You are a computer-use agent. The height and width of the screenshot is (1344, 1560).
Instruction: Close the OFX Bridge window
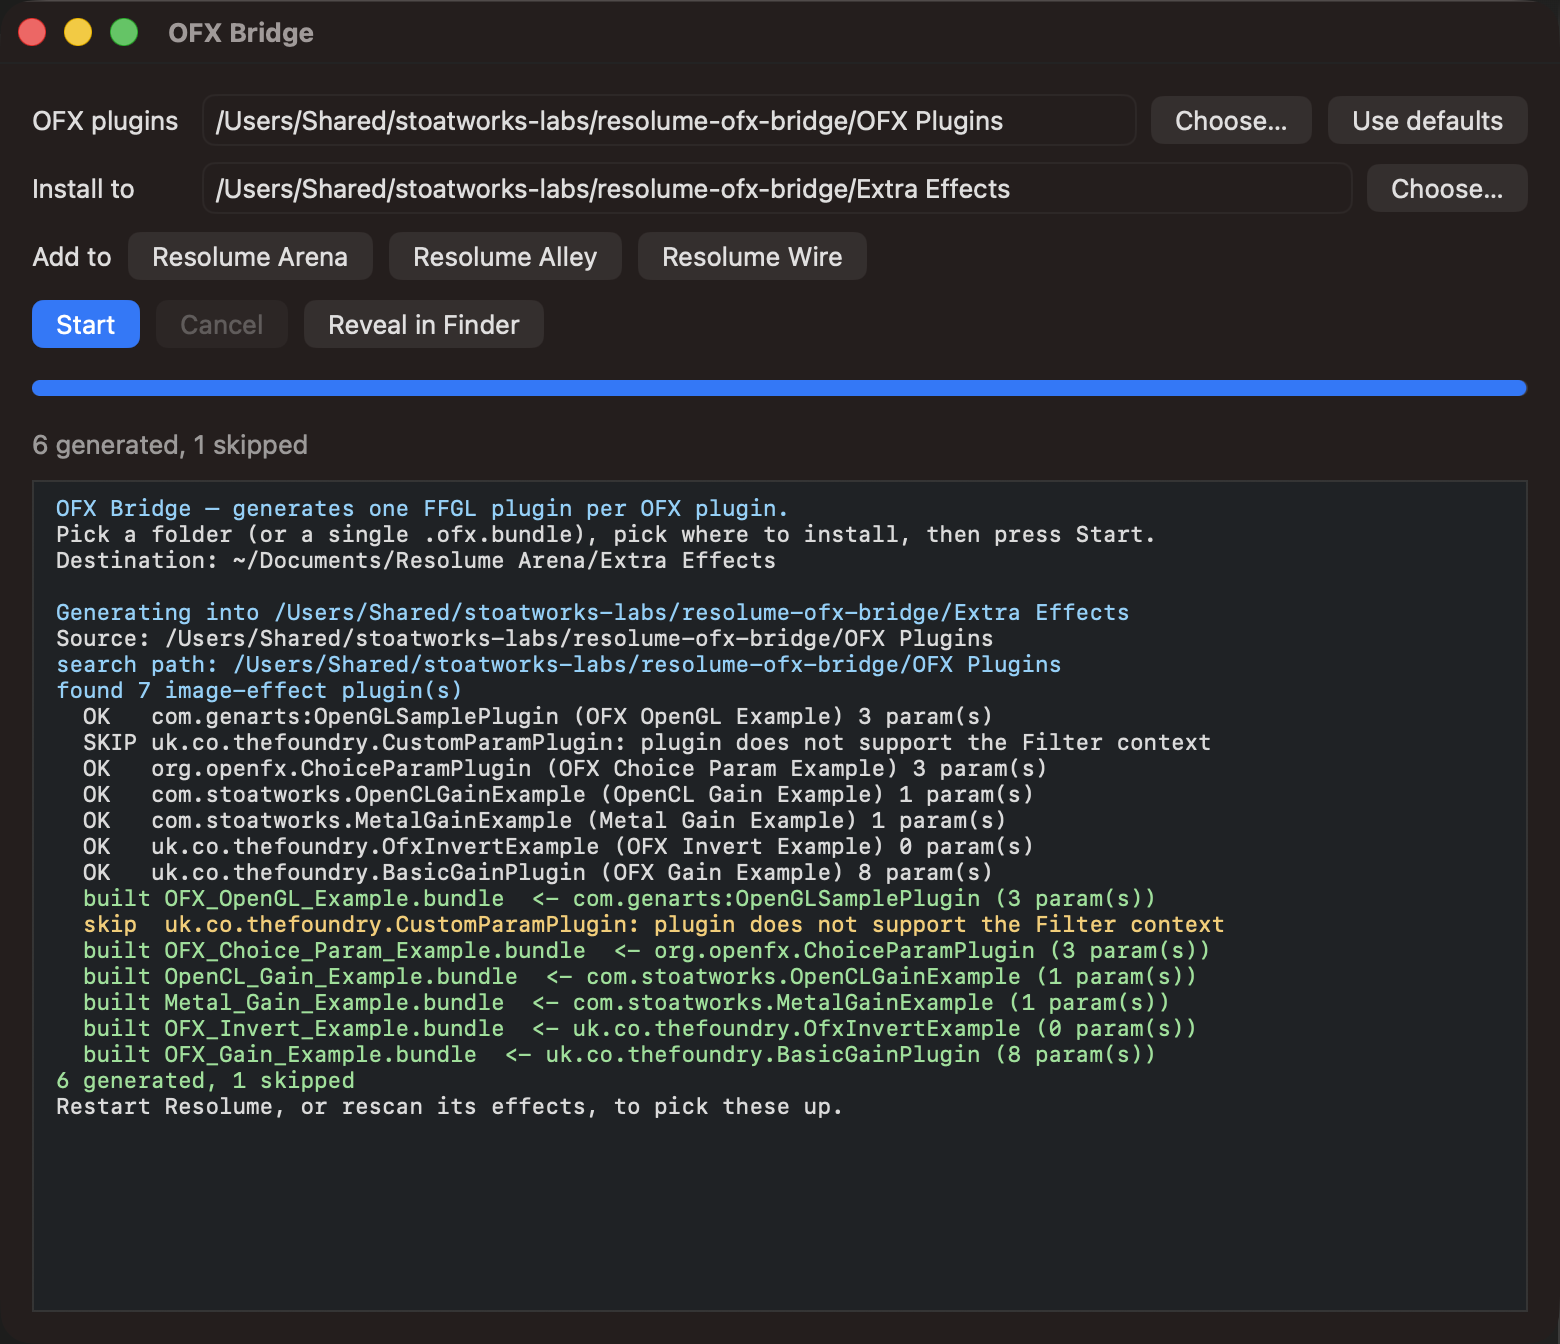click(32, 32)
